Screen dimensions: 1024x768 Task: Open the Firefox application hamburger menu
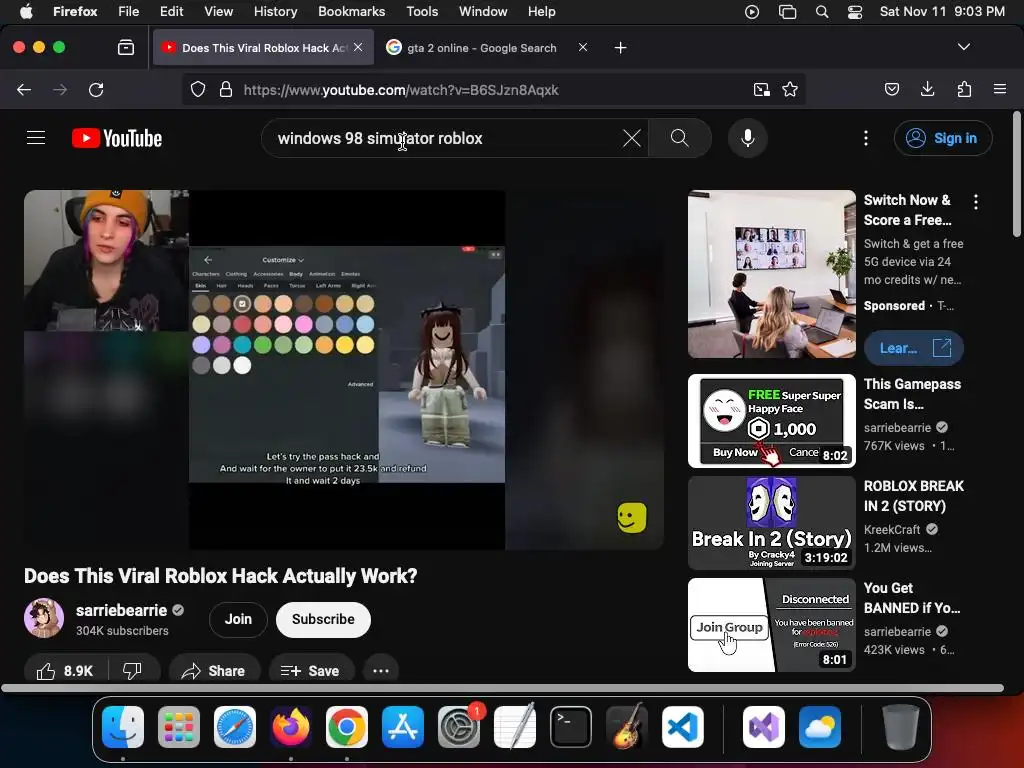click(x=1000, y=89)
